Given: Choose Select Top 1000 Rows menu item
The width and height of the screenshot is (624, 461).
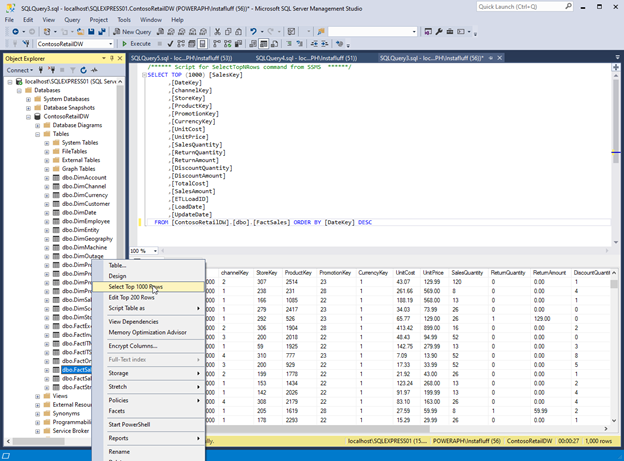Looking at the screenshot, I should tap(148, 287).
